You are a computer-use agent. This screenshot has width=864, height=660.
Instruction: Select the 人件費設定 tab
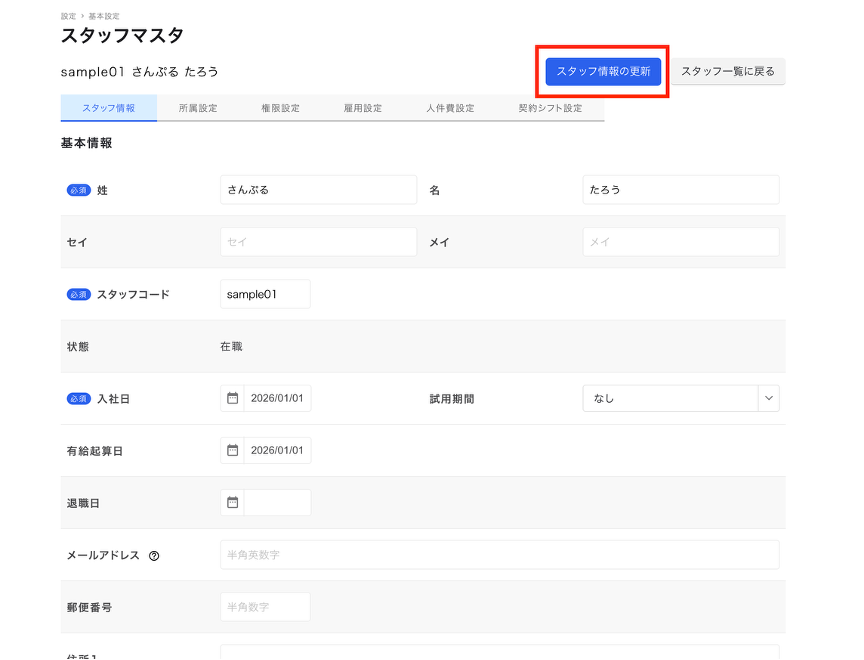pos(450,108)
